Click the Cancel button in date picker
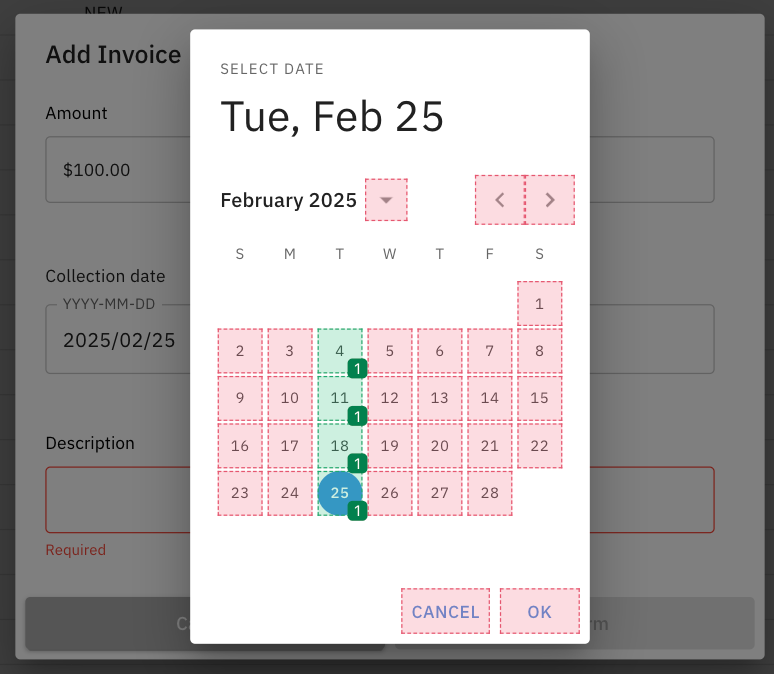 (445, 611)
